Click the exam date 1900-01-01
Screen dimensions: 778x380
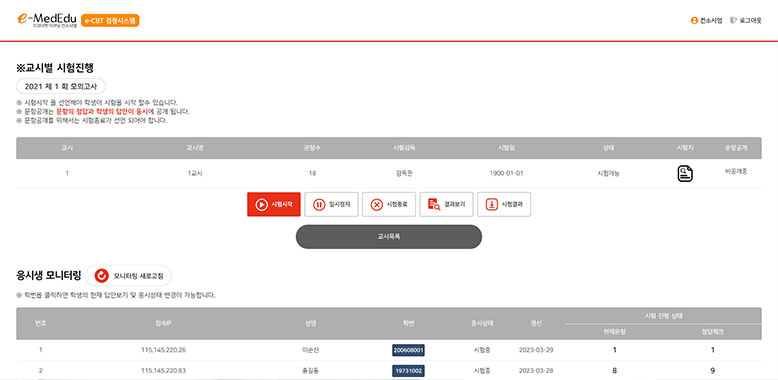506,174
